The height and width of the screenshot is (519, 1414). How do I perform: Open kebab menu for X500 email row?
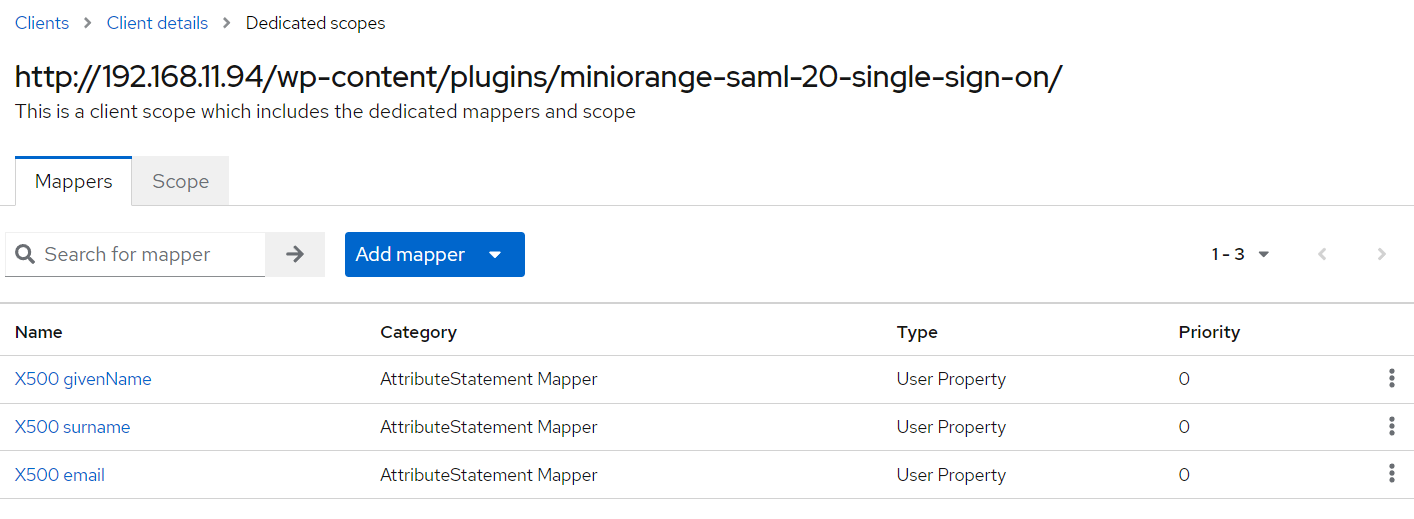(1391, 474)
